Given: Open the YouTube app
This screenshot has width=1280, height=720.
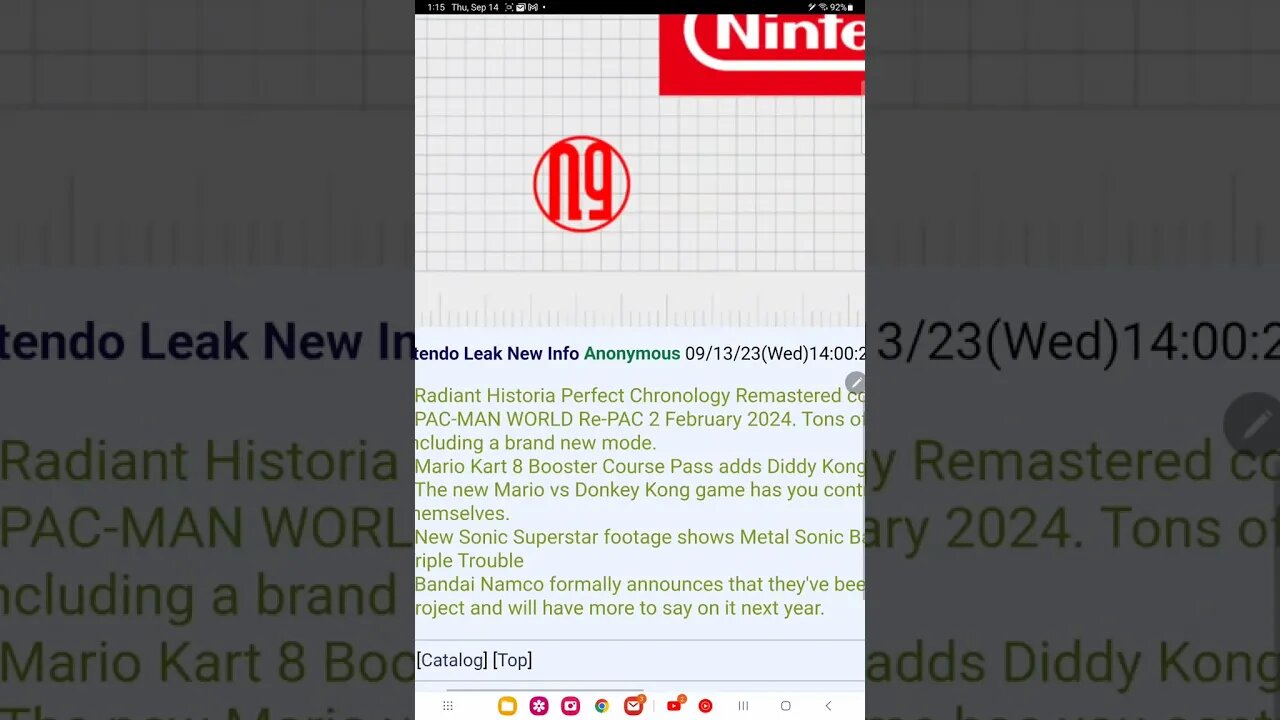Looking at the screenshot, I should click(x=674, y=706).
